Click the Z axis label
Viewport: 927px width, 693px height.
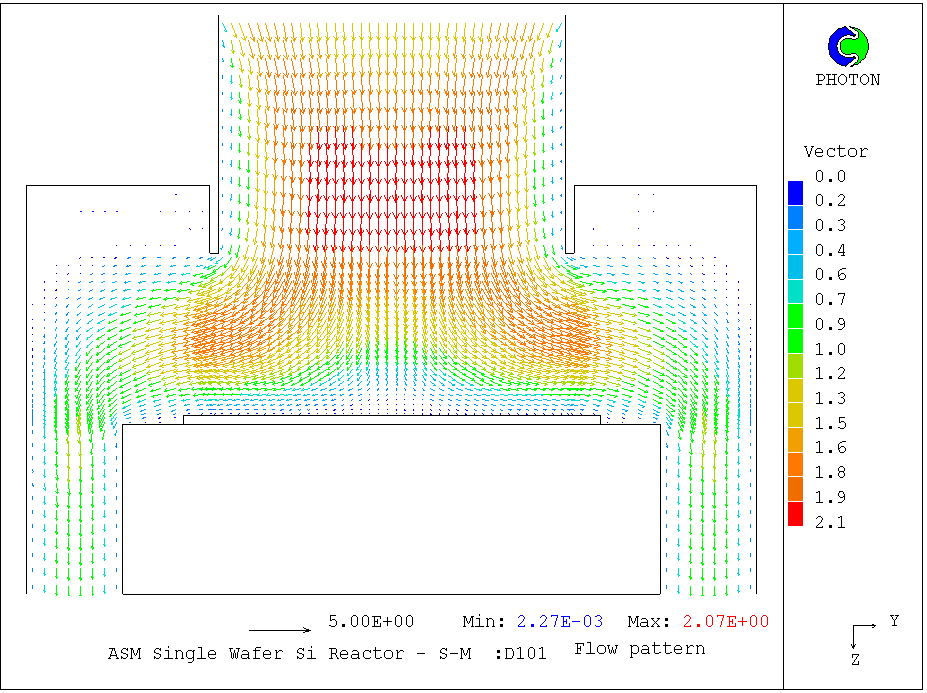click(x=855, y=660)
